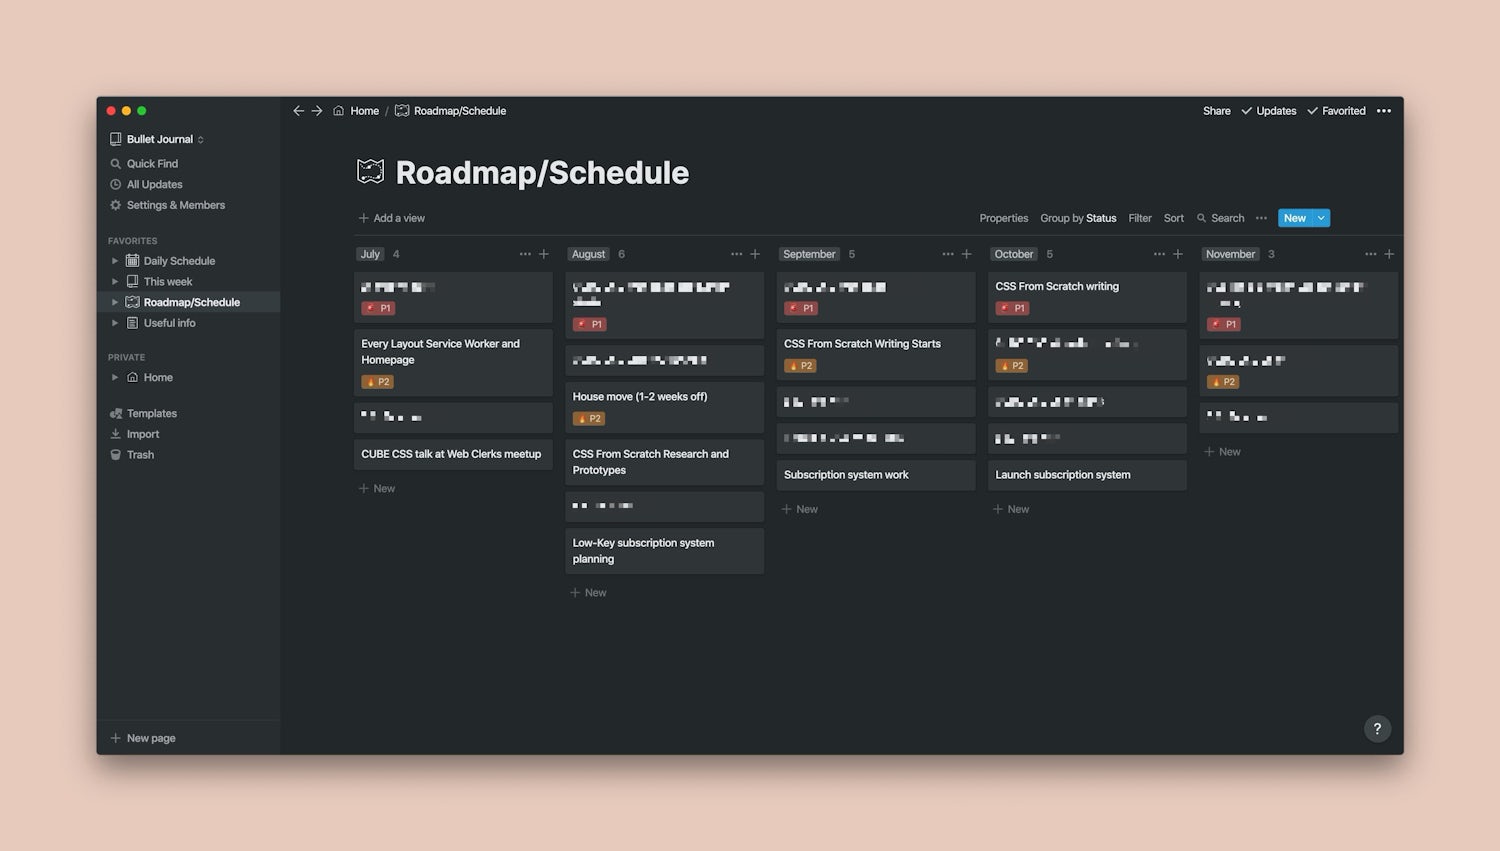Add a card with October column plus icon
The width and height of the screenshot is (1500, 851).
tap(1178, 254)
